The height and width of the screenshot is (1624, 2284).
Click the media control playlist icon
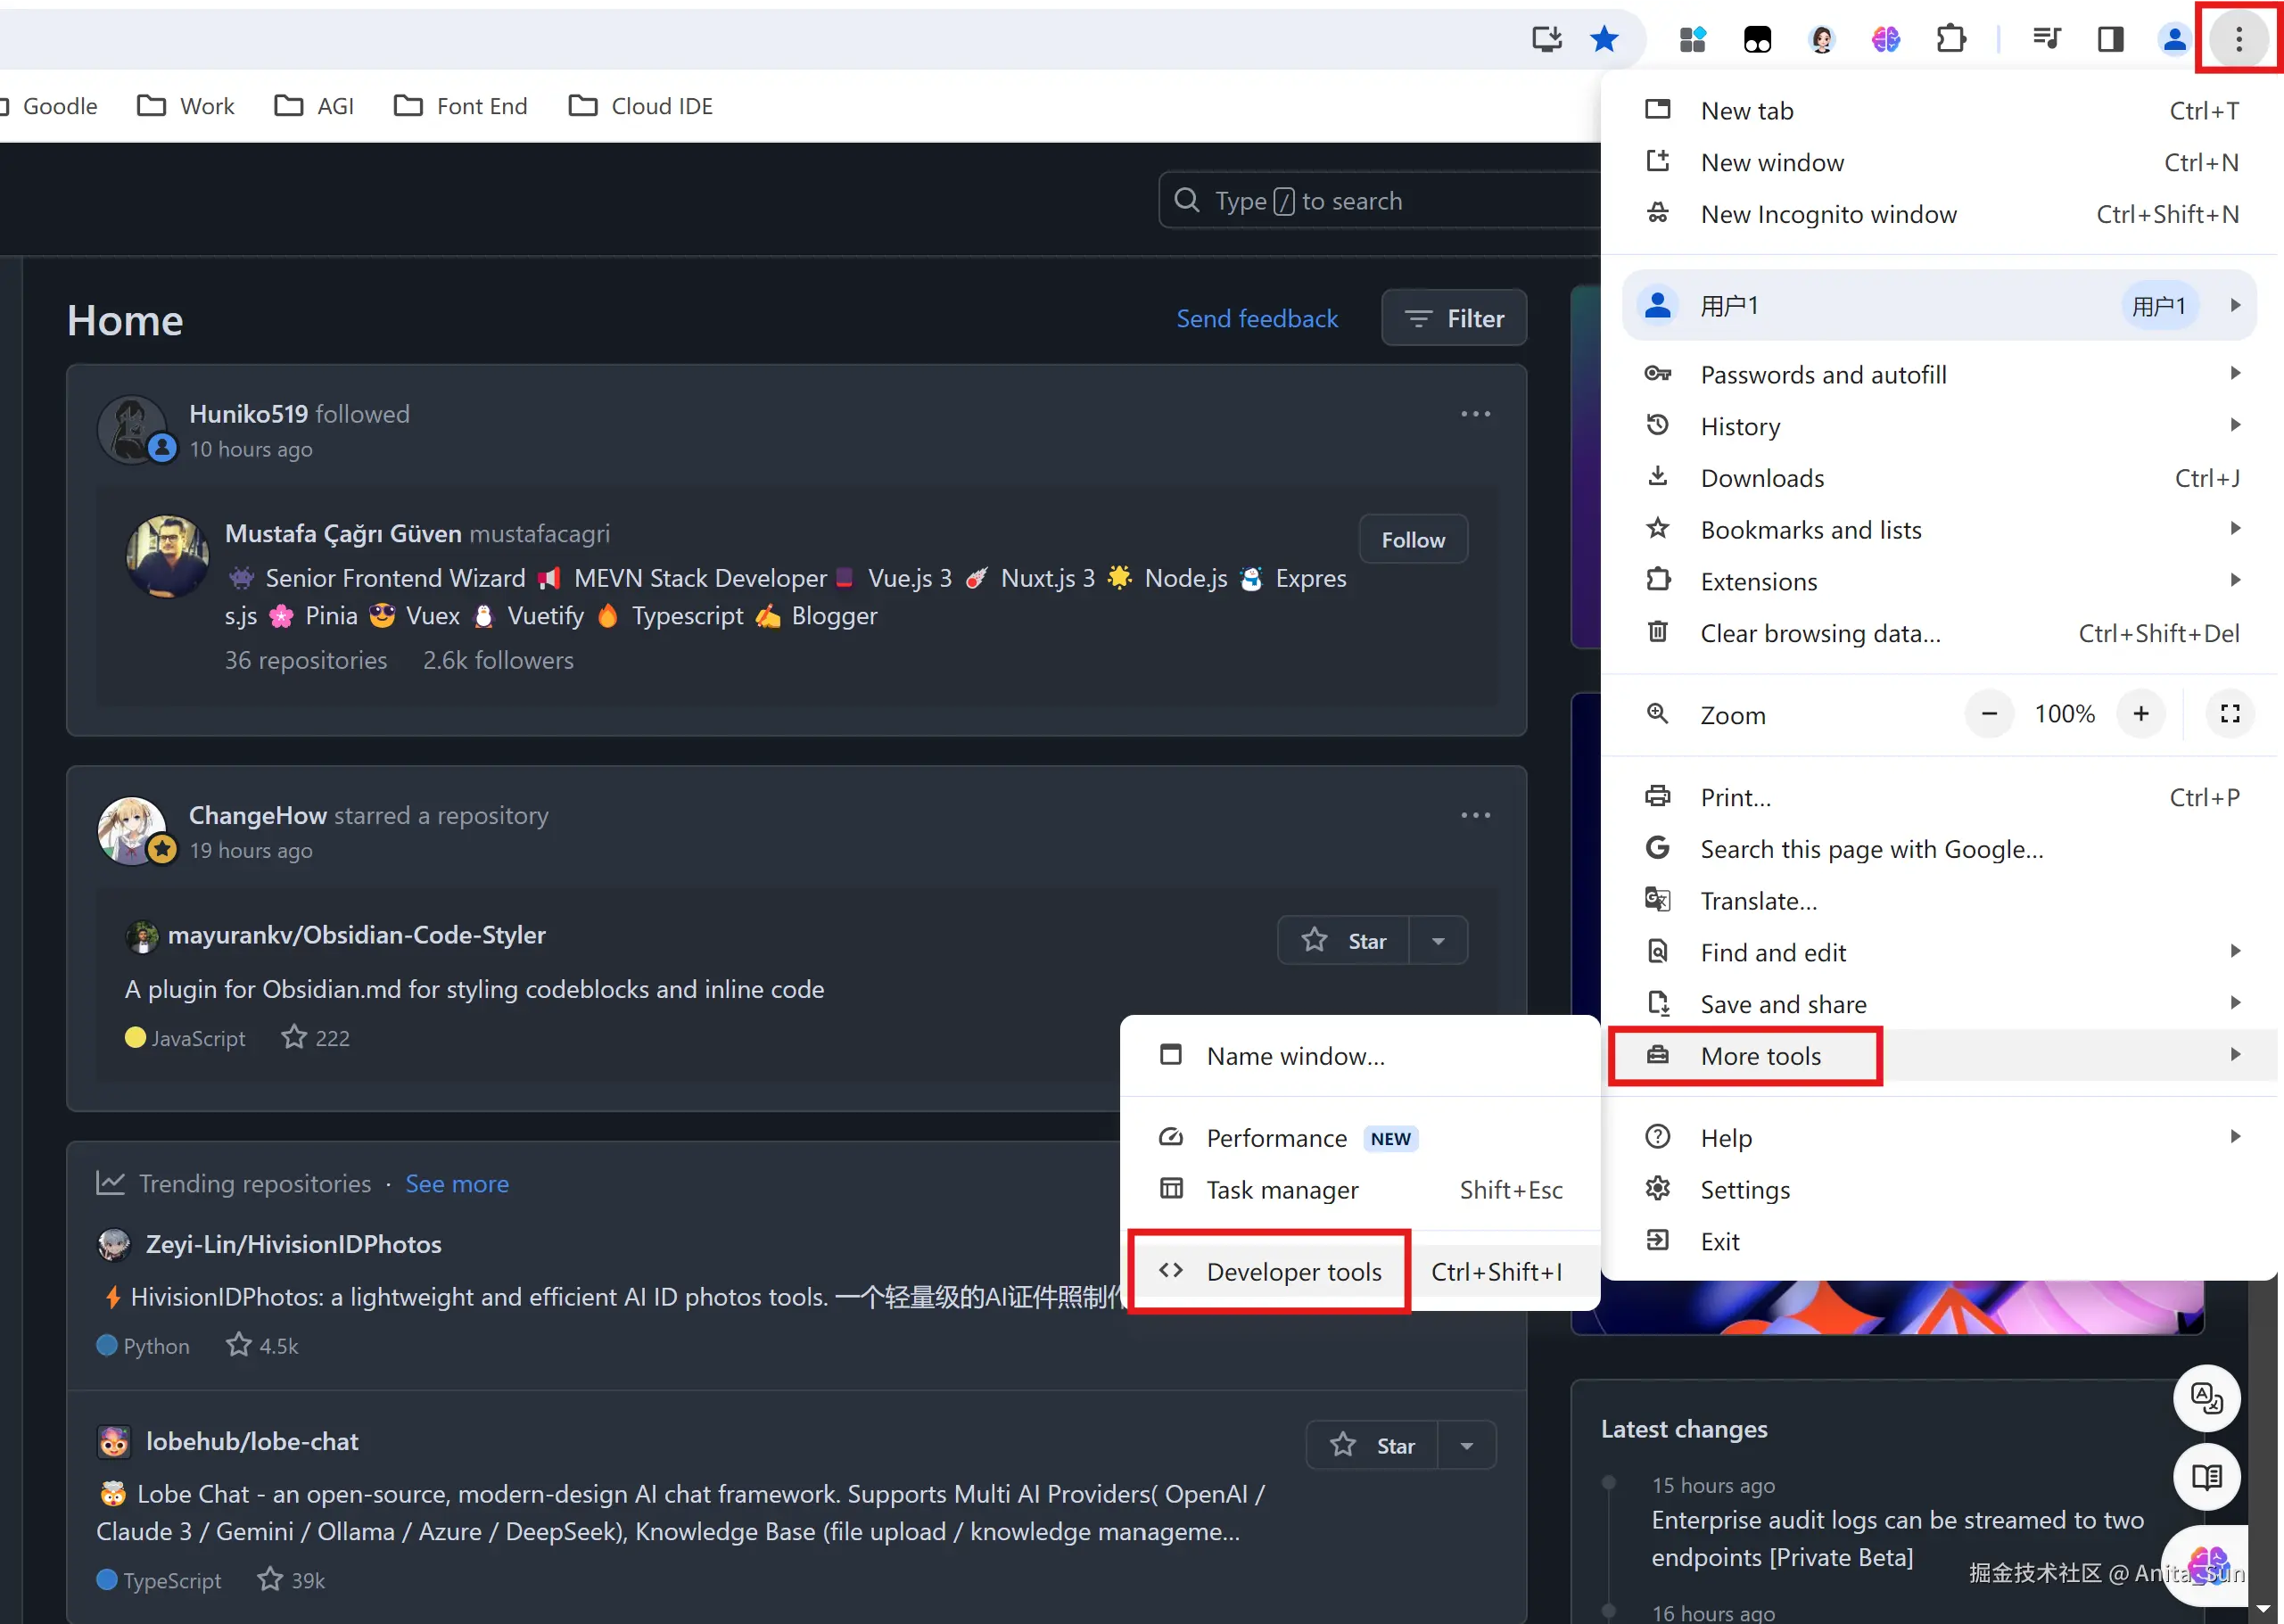point(2046,39)
